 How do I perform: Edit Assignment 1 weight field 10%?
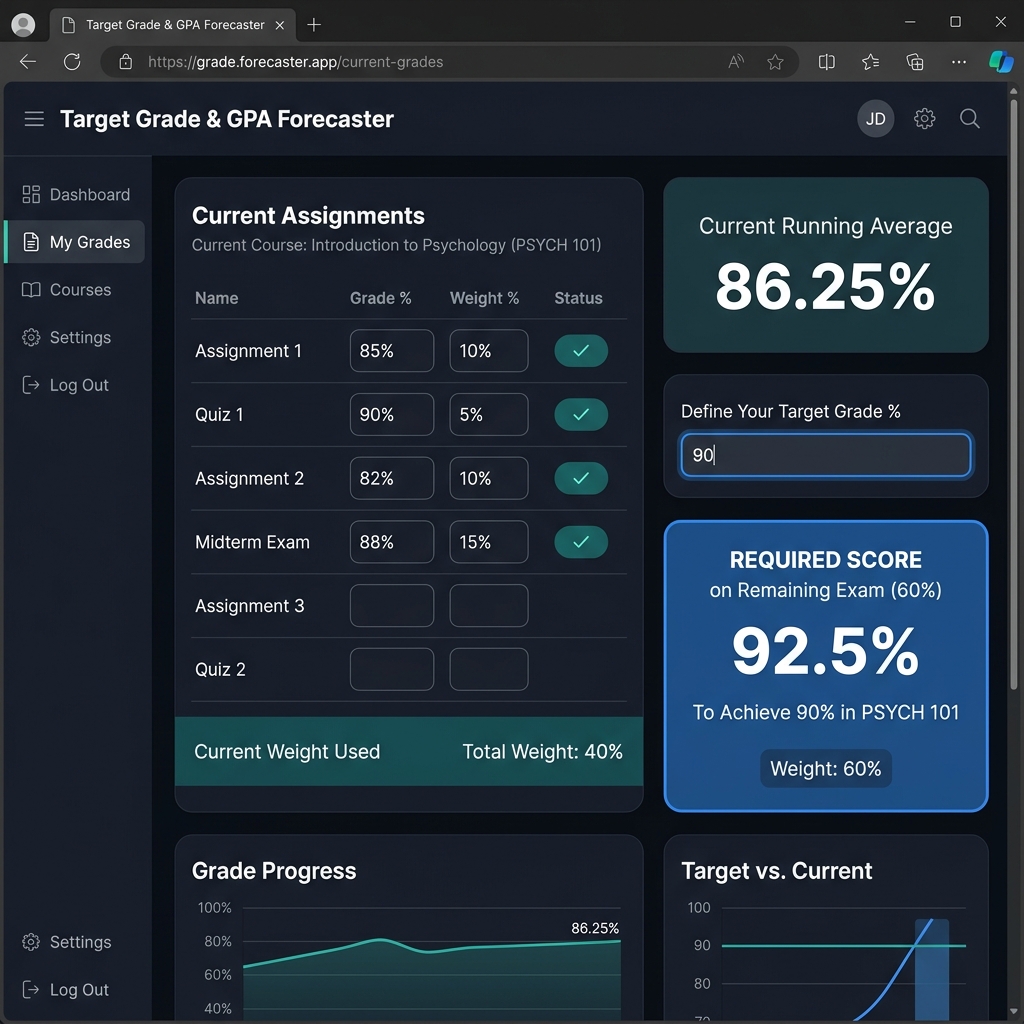pyautogui.click(x=488, y=351)
